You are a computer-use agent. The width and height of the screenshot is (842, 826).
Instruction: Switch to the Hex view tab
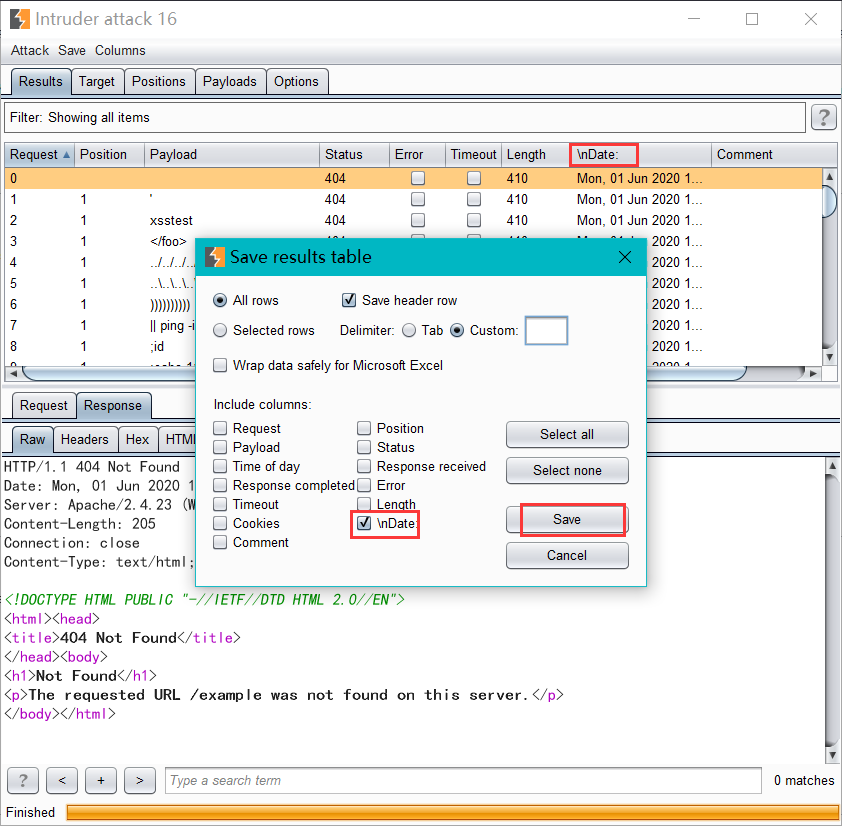[137, 439]
